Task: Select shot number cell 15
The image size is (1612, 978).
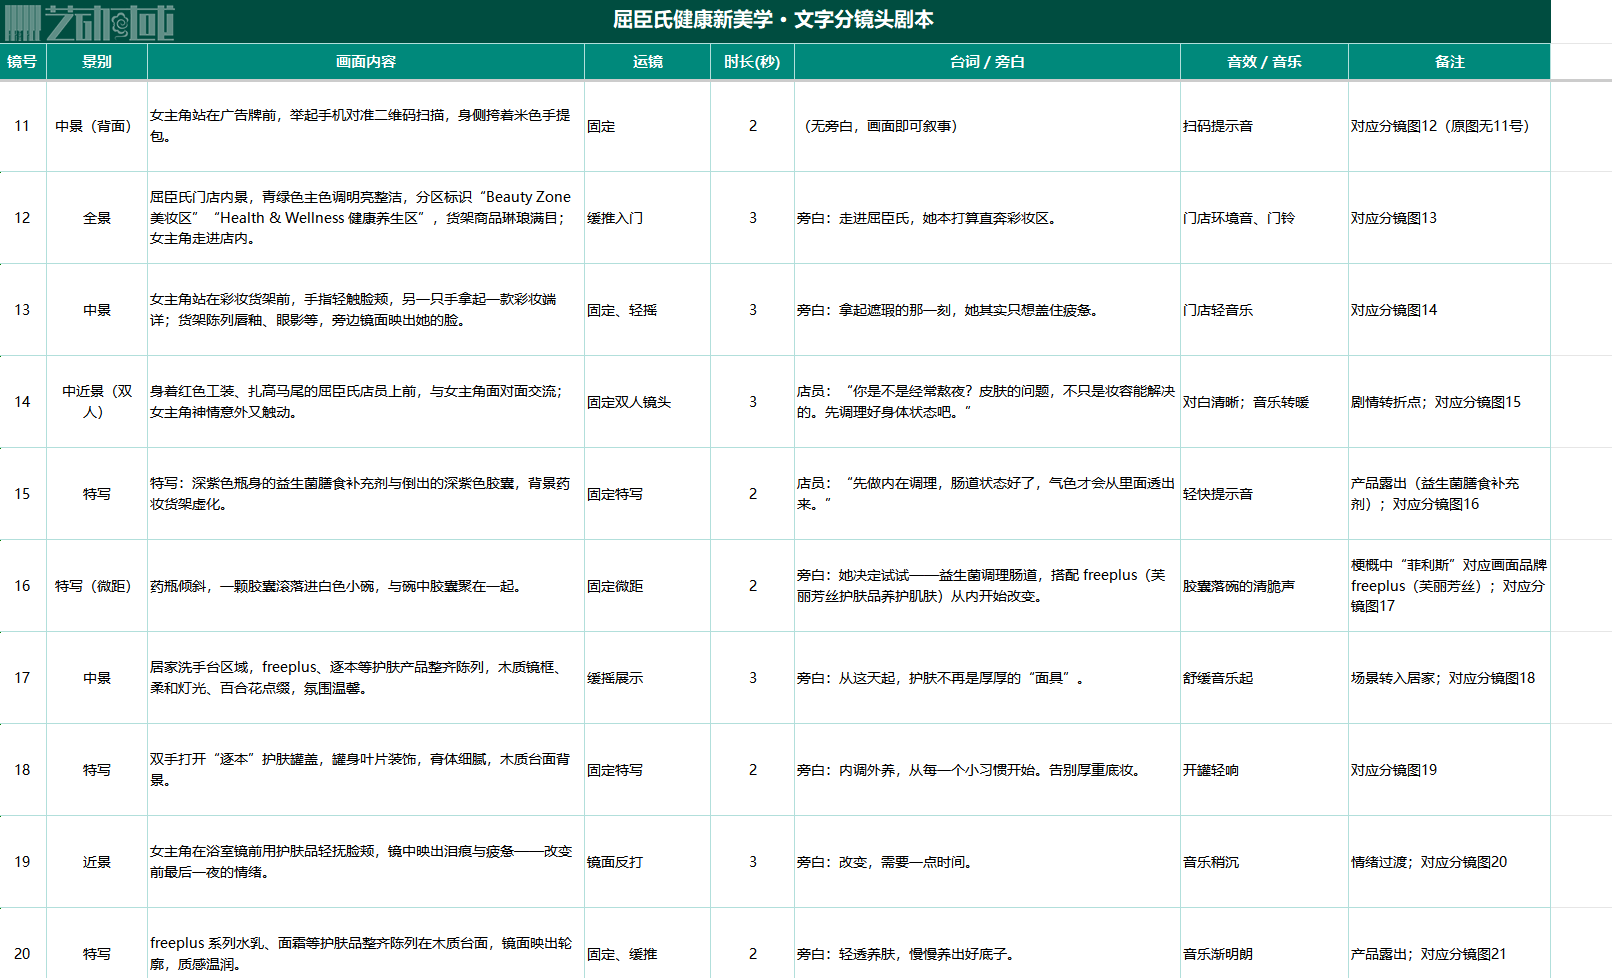Action: coord(22,494)
